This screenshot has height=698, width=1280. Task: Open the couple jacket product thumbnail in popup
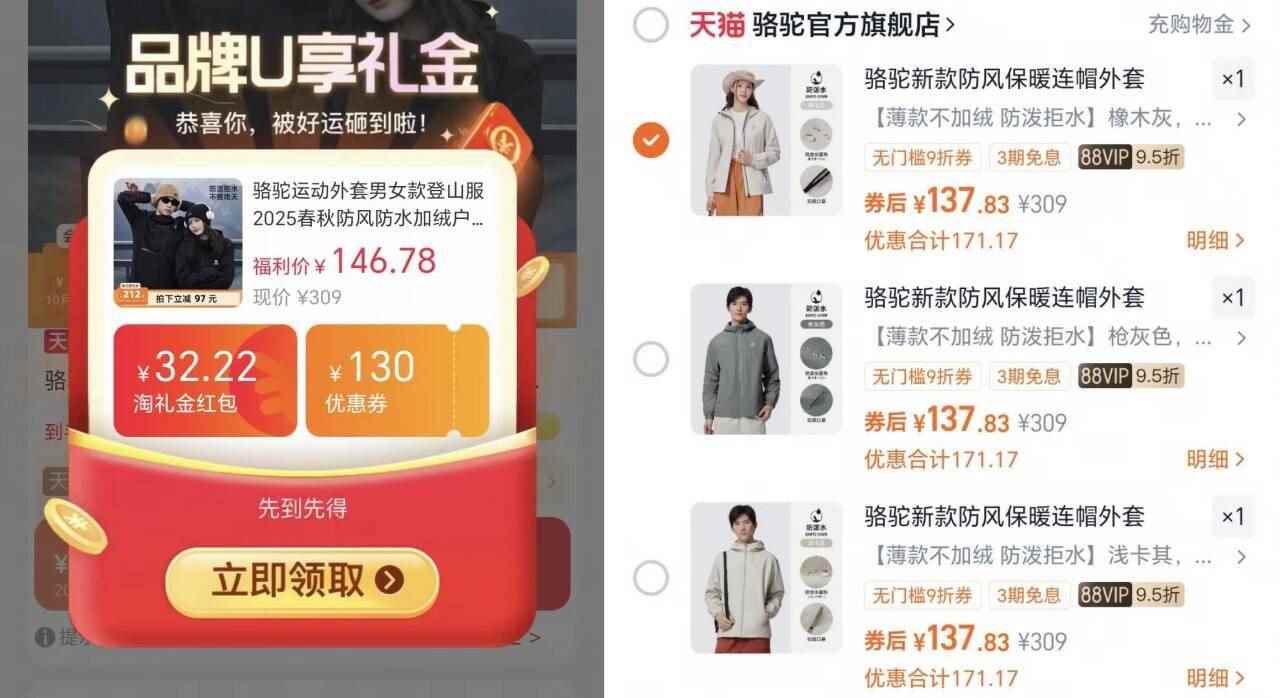point(178,243)
